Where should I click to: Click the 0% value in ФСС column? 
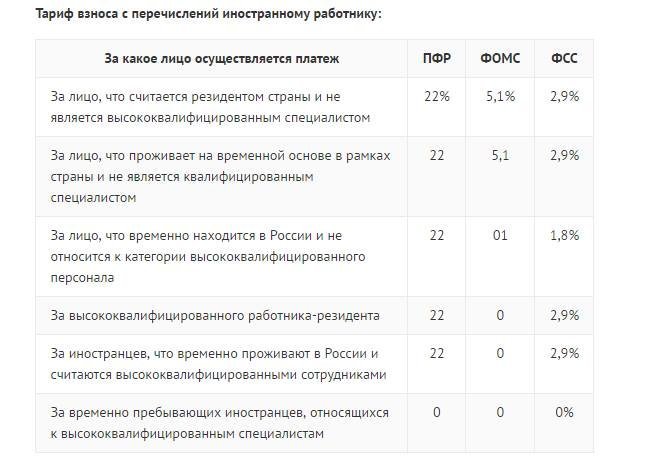click(x=564, y=412)
